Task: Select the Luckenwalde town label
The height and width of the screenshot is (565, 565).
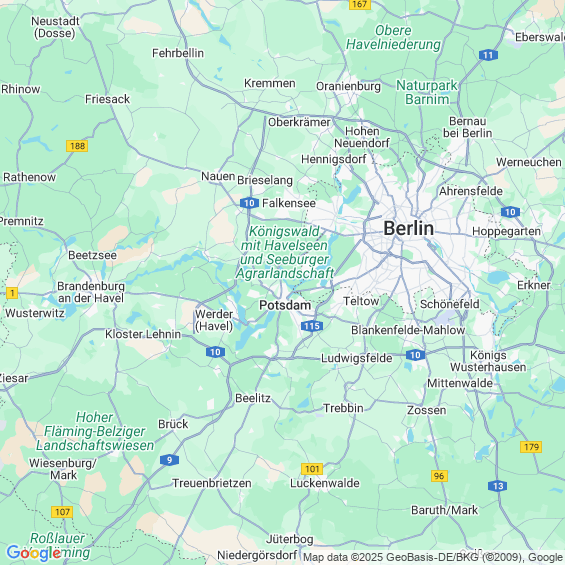Action: click(325, 483)
